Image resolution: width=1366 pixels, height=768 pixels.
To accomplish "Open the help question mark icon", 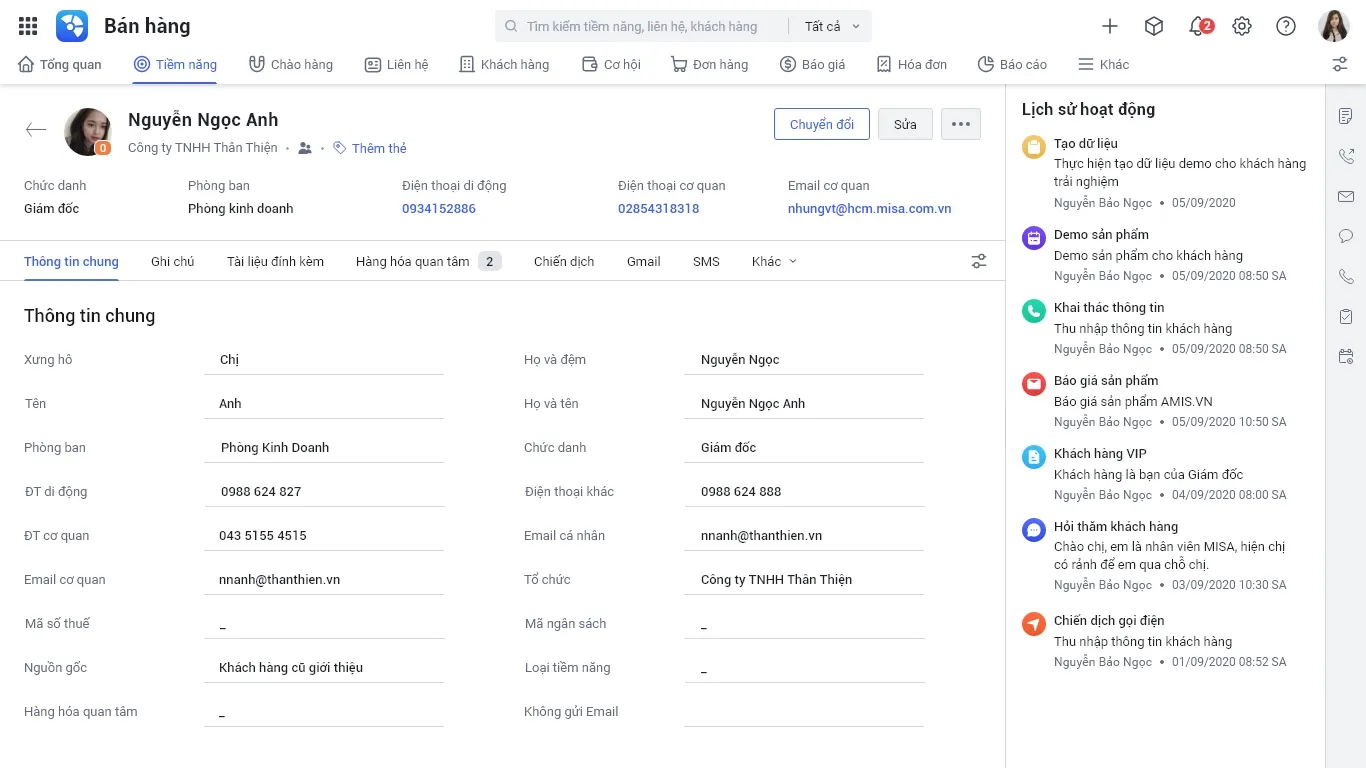I will pos(1286,26).
